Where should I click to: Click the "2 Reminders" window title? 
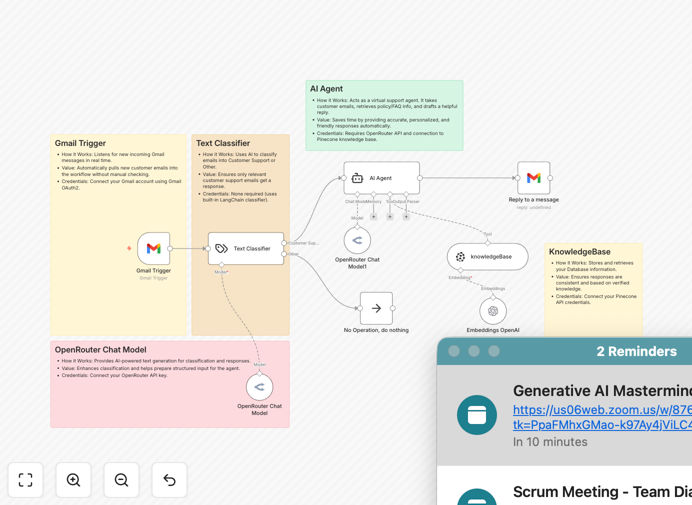[636, 351]
